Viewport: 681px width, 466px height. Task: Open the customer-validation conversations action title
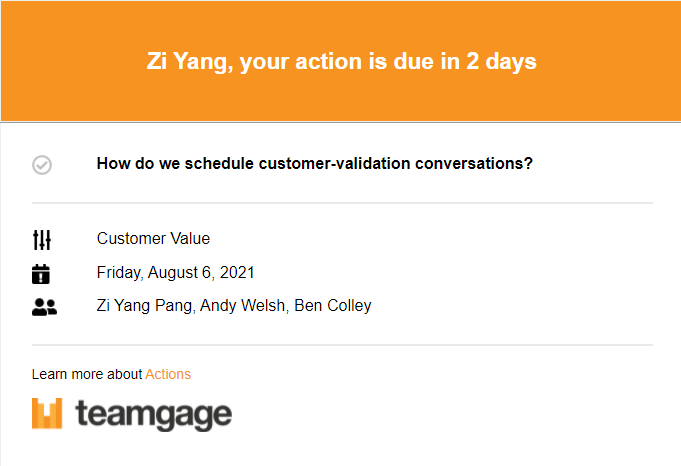click(x=314, y=164)
